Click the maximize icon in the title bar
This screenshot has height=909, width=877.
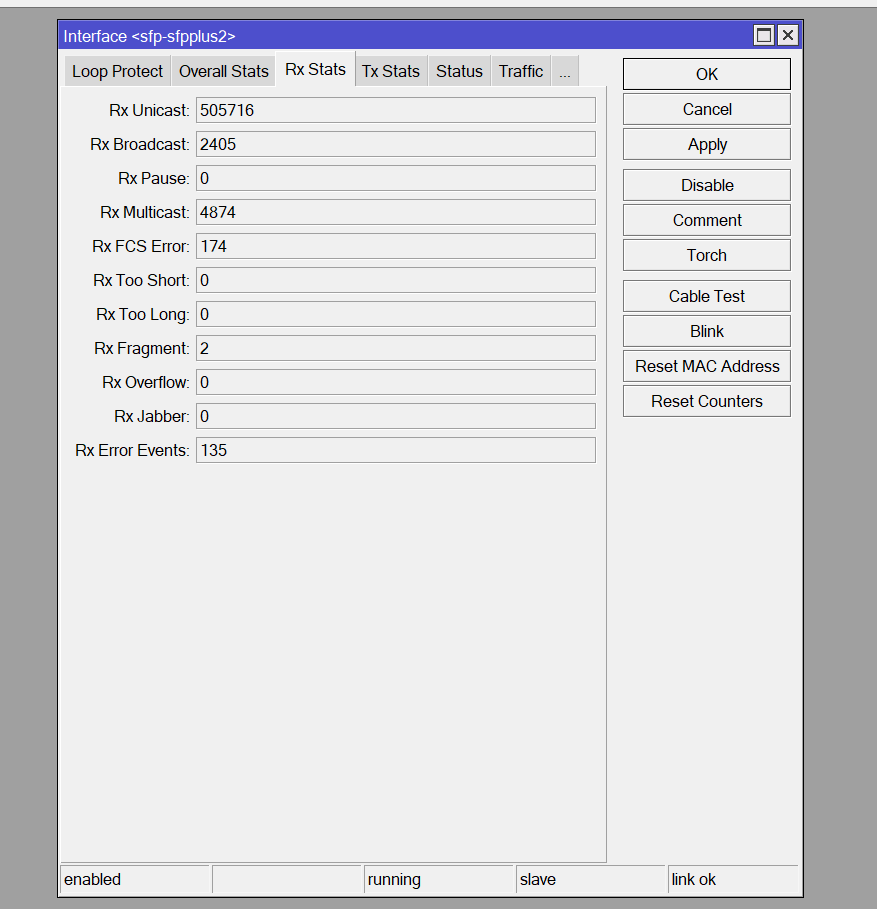764,33
